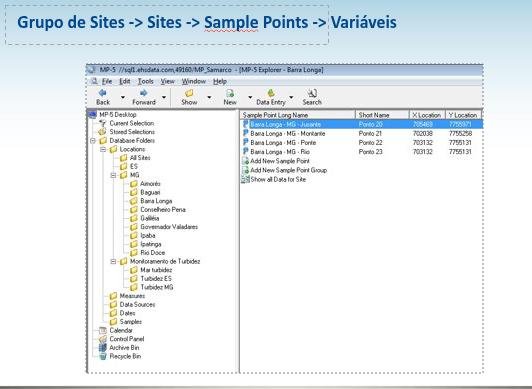Image resolution: width=532 pixels, height=389 pixels.
Task: Click the Back arrow toolbar icon
Action: click(102, 93)
